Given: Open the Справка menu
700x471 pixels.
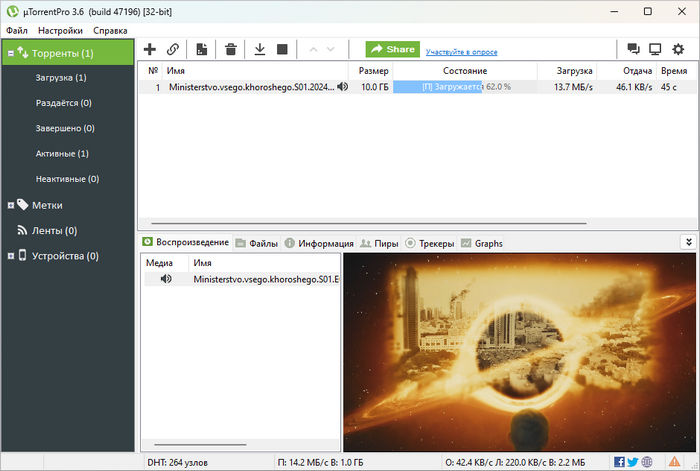Looking at the screenshot, I should (x=110, y=30).
